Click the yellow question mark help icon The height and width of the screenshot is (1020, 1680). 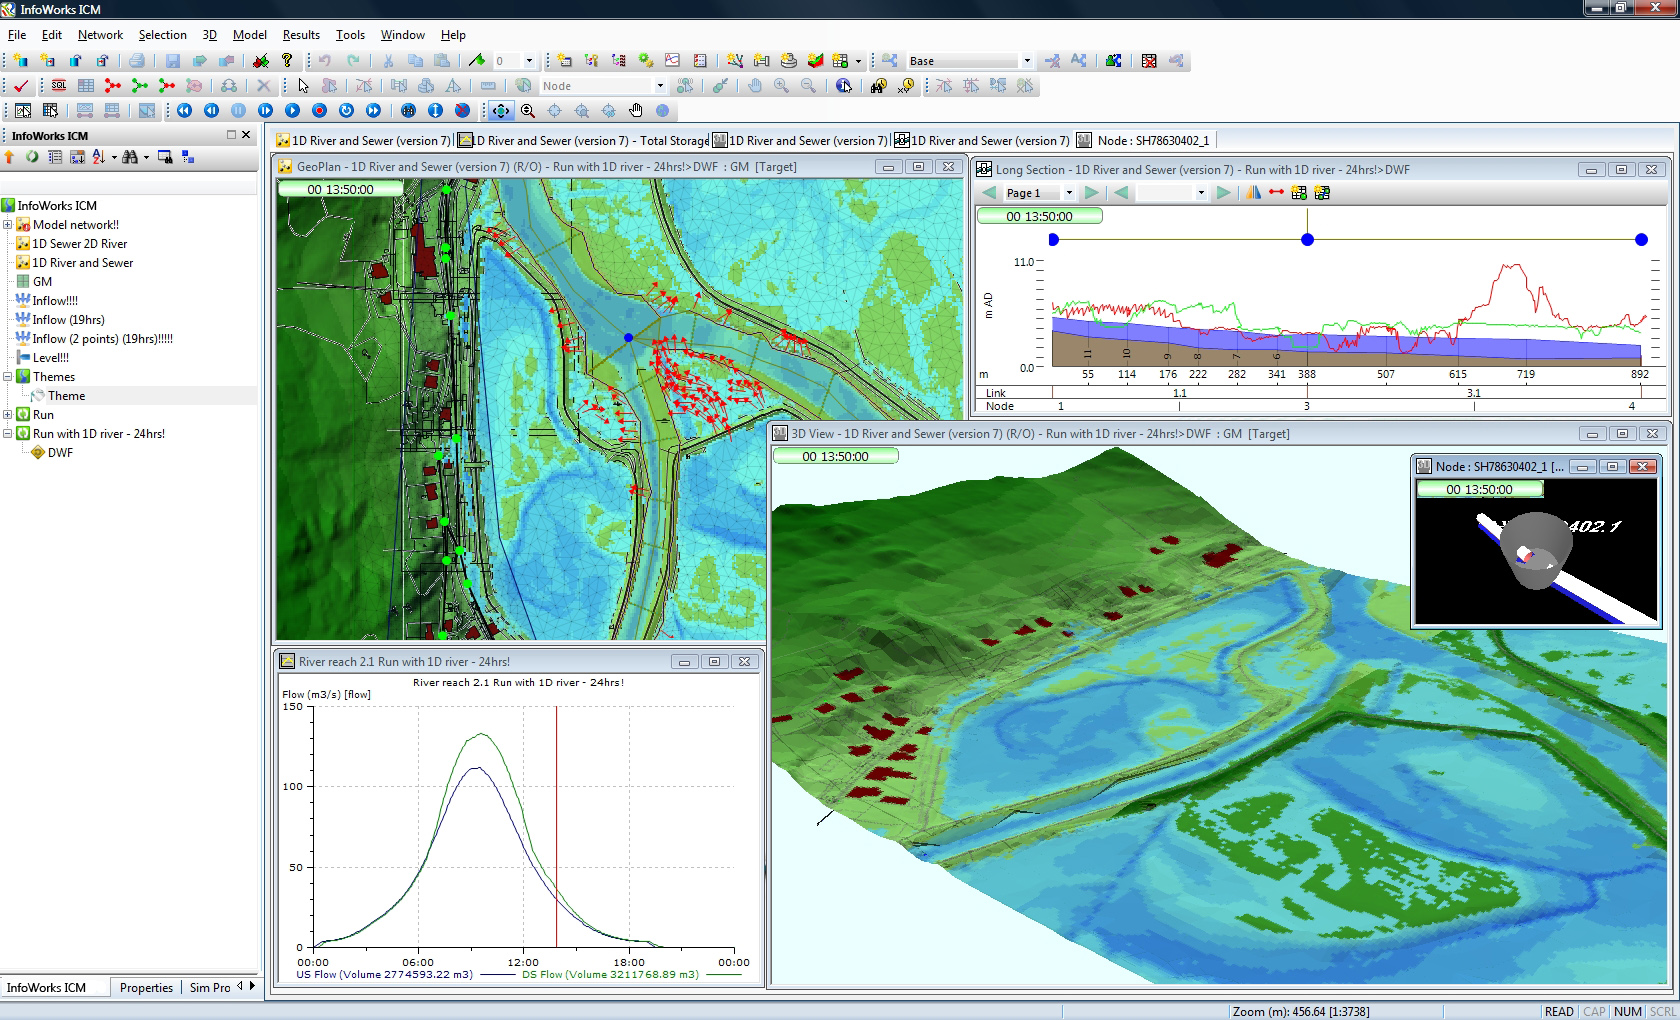[x=287, y=61]
